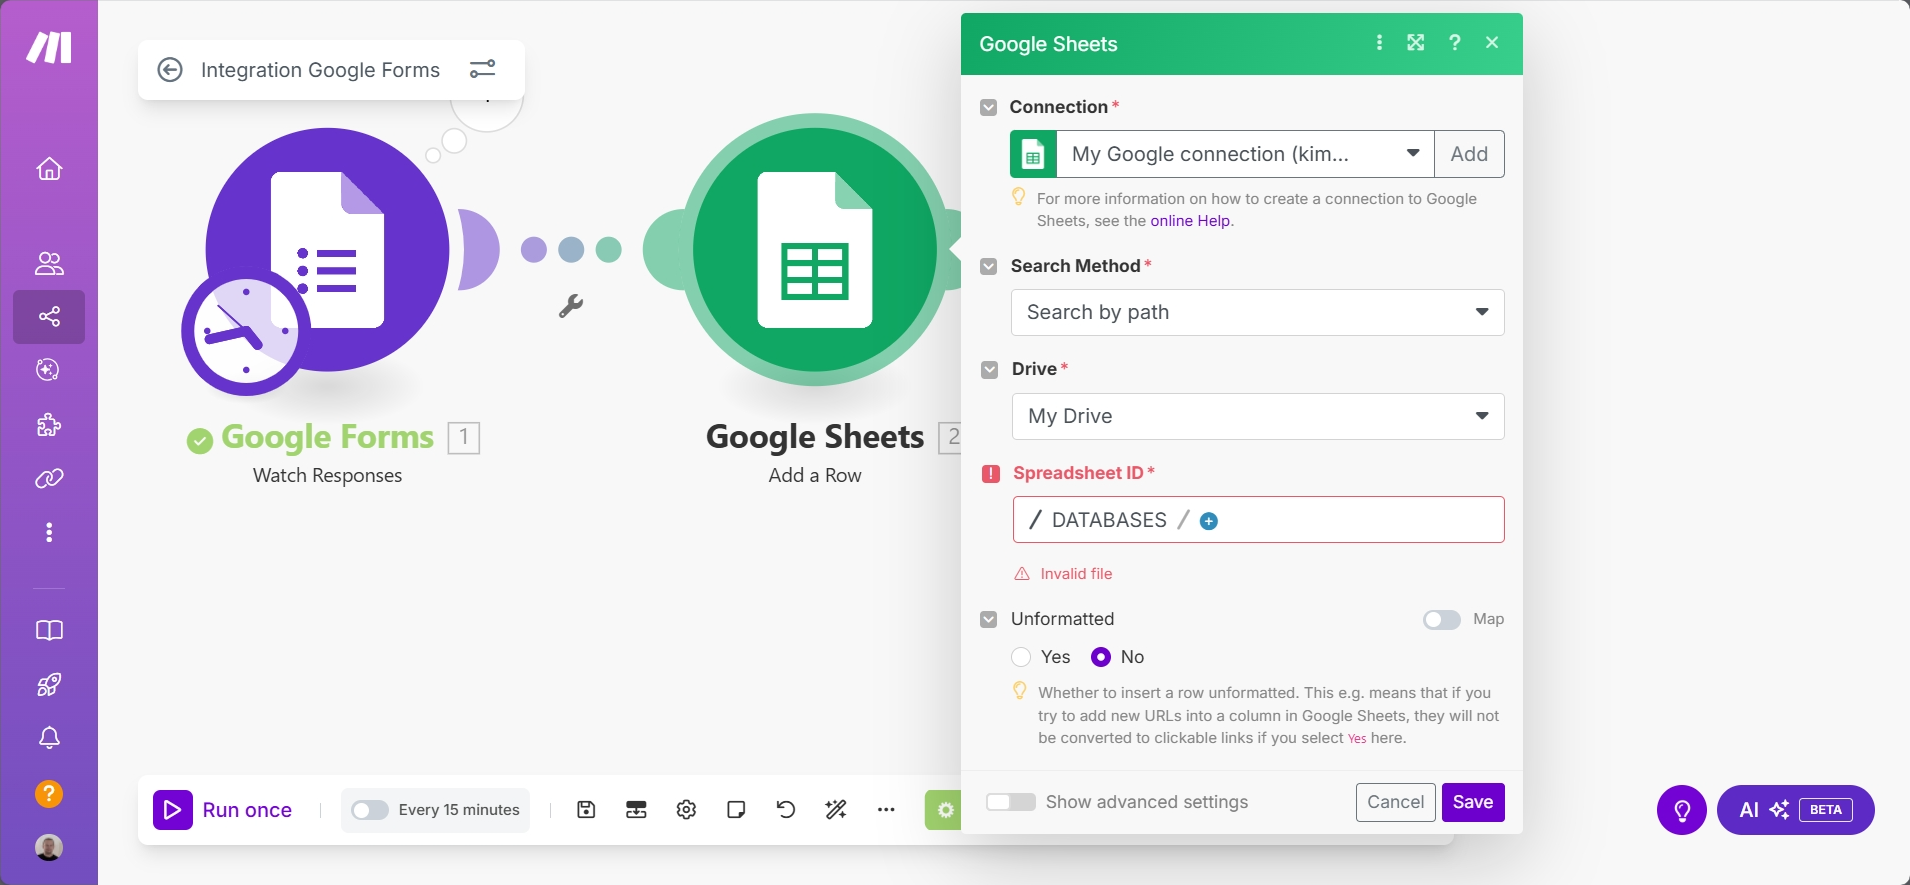The width and height of the screenshot is (1910, 885).
Task: Open the Notes icon in toolbar
Action: coord(737,810)
